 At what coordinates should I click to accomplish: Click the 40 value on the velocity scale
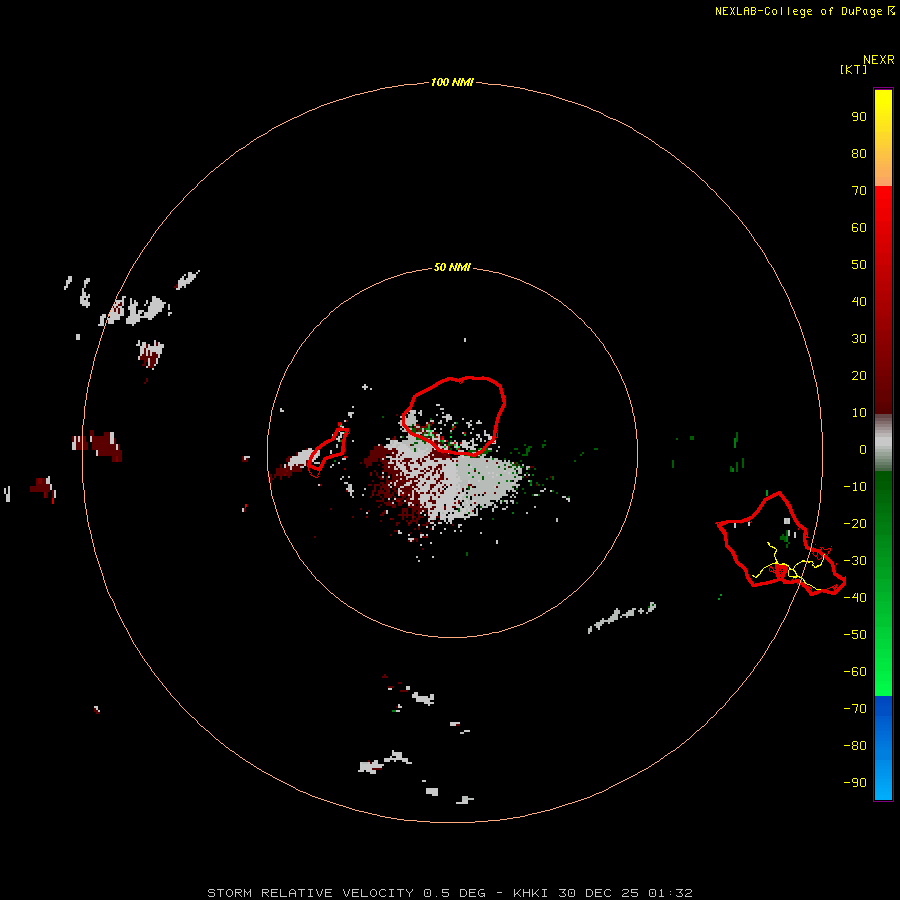(859, 301)
